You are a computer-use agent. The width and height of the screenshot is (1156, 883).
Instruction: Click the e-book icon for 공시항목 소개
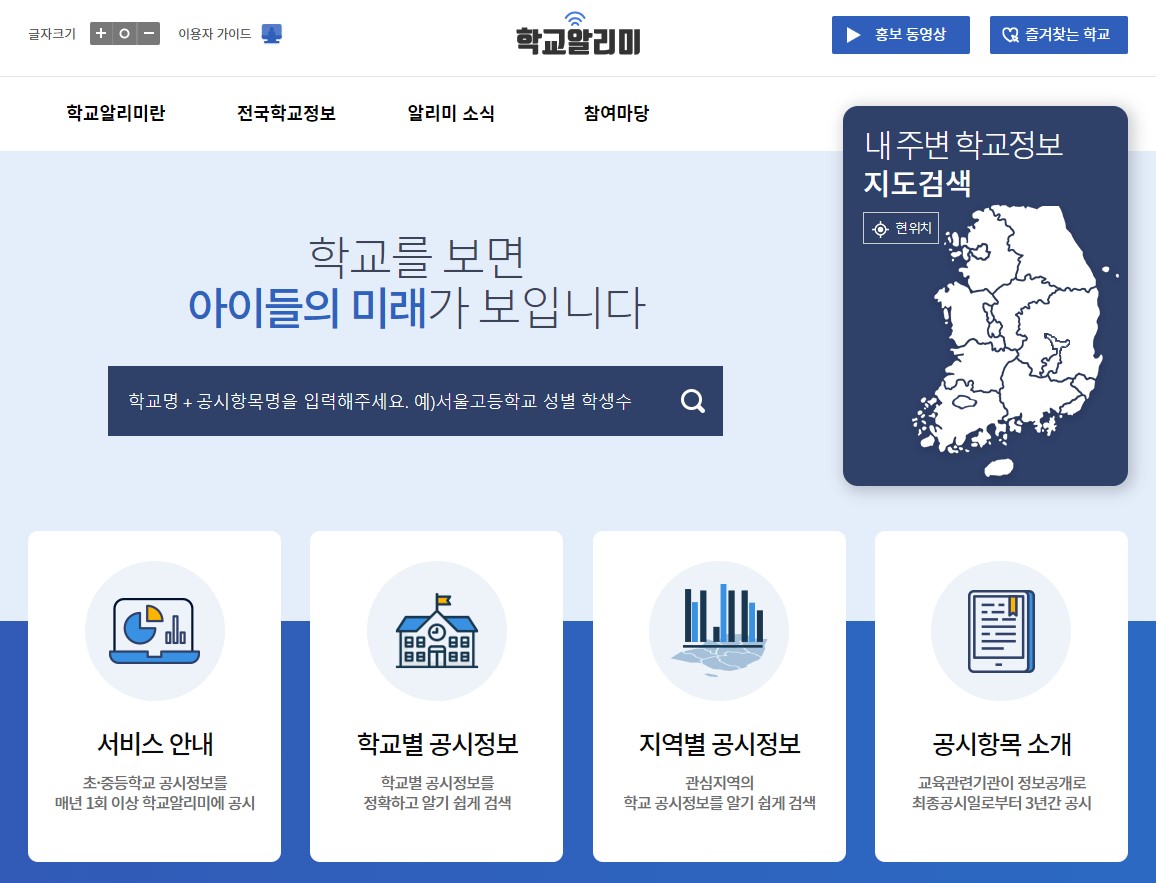click(x=1001, y=630)
